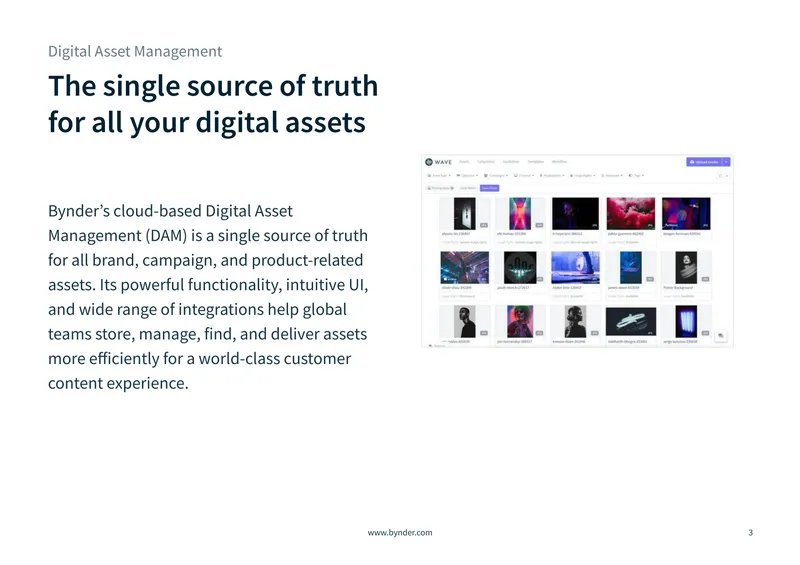The height and width of the screenshot is (565, 800).
Task: Click the heading 'The single source of truth'
Action: pyautogui.click(x=213, y=86)
